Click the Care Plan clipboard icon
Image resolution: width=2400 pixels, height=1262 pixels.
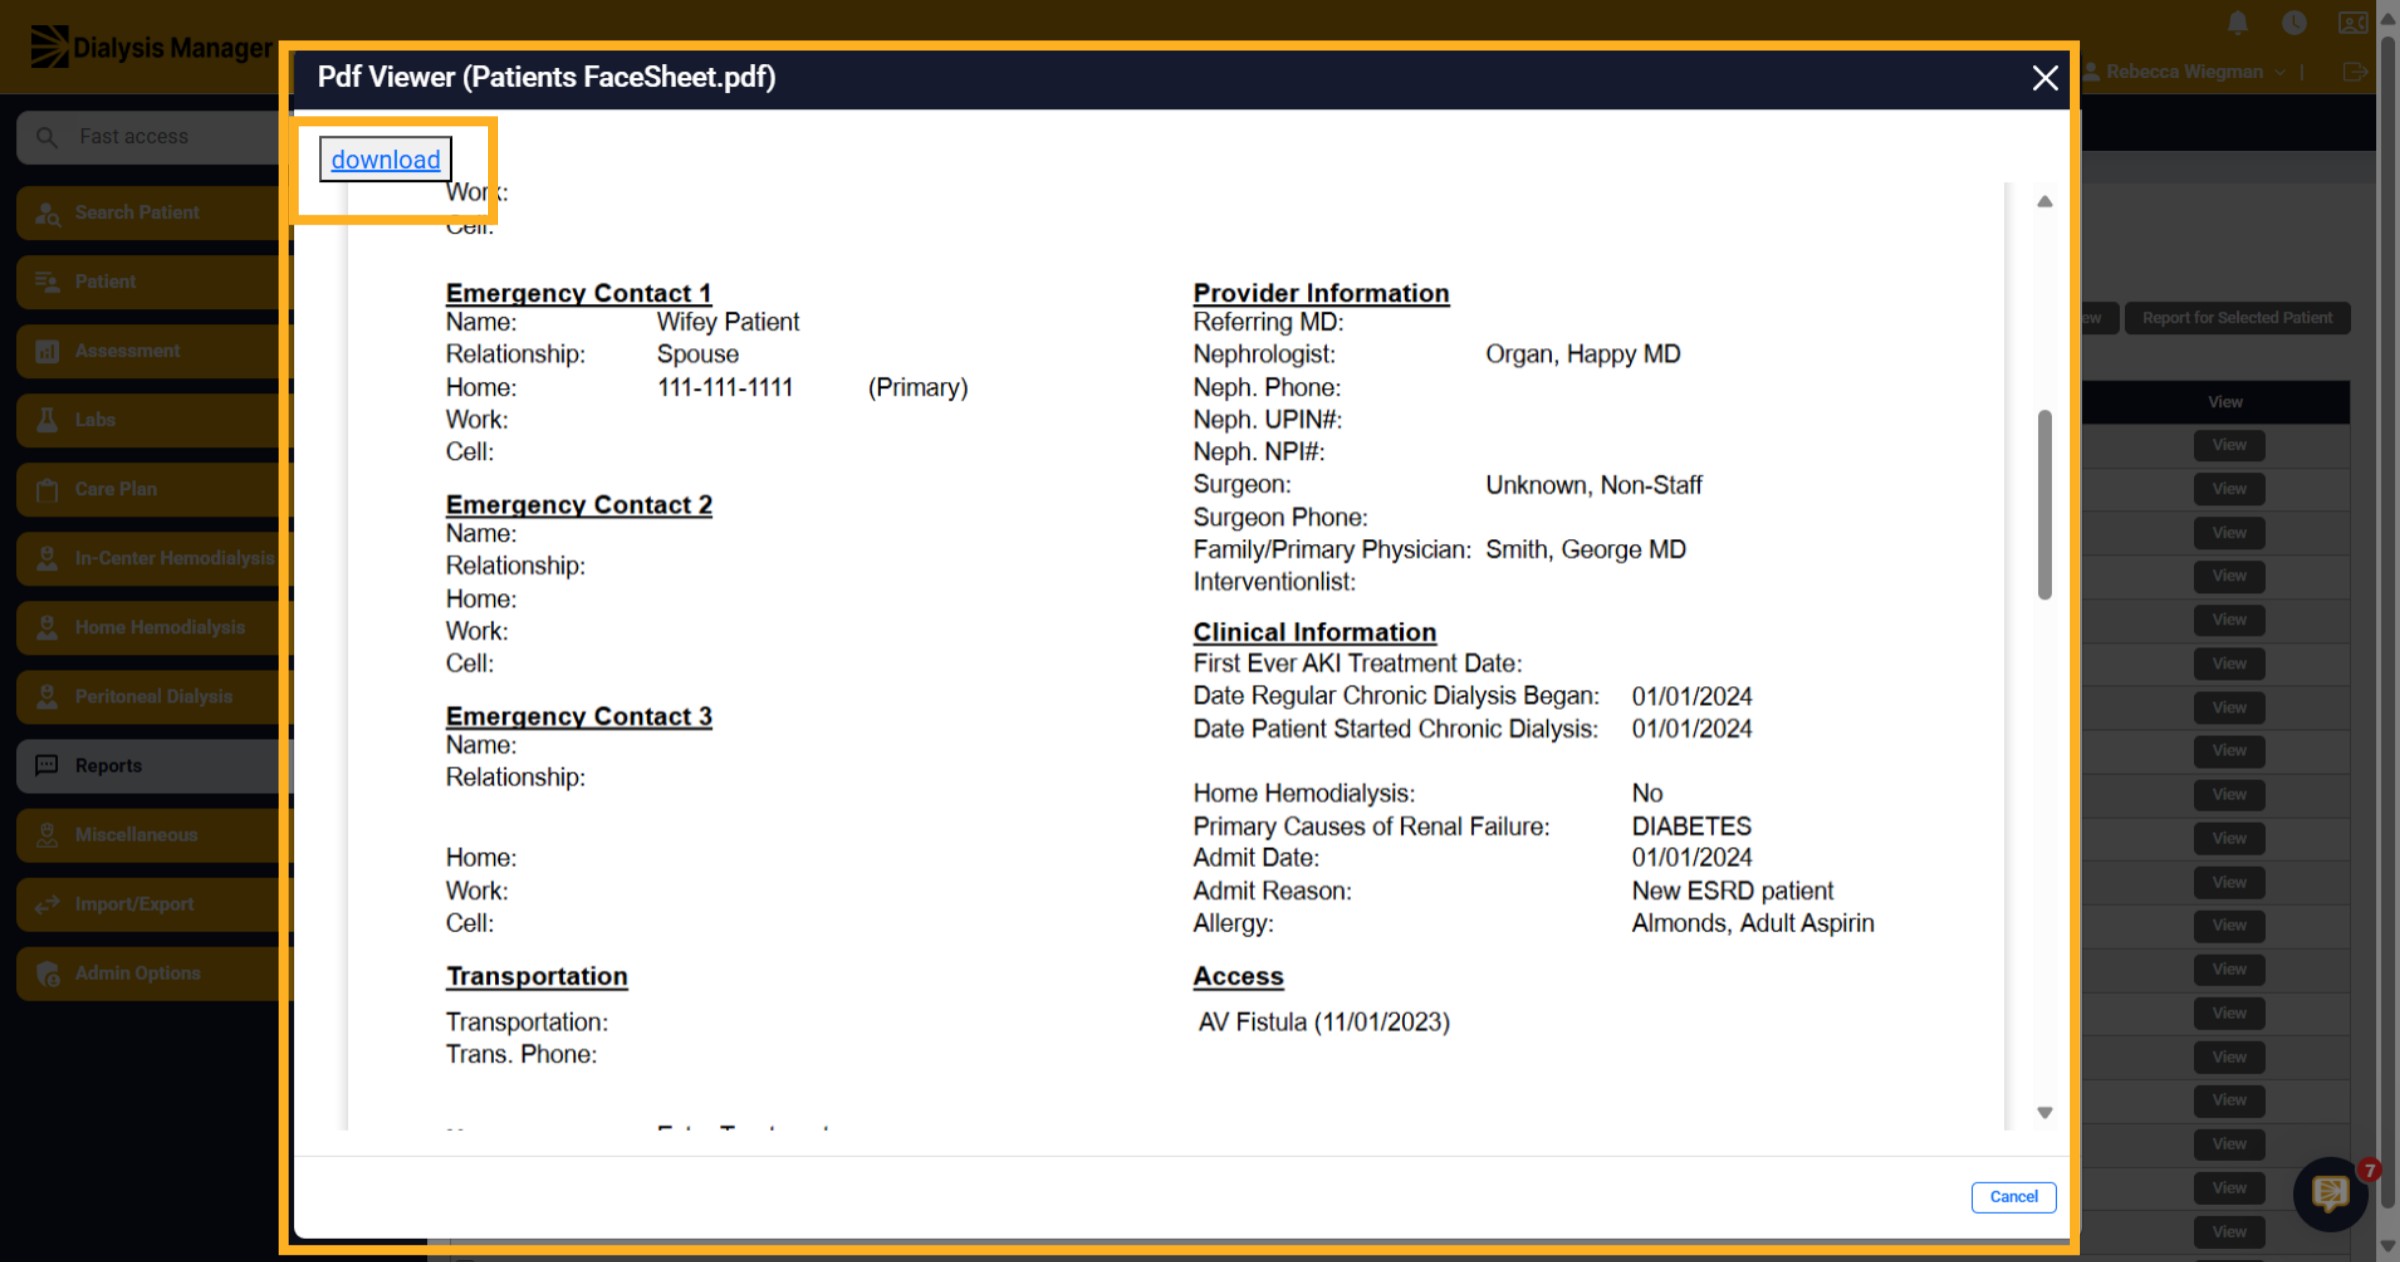(47, 489)
